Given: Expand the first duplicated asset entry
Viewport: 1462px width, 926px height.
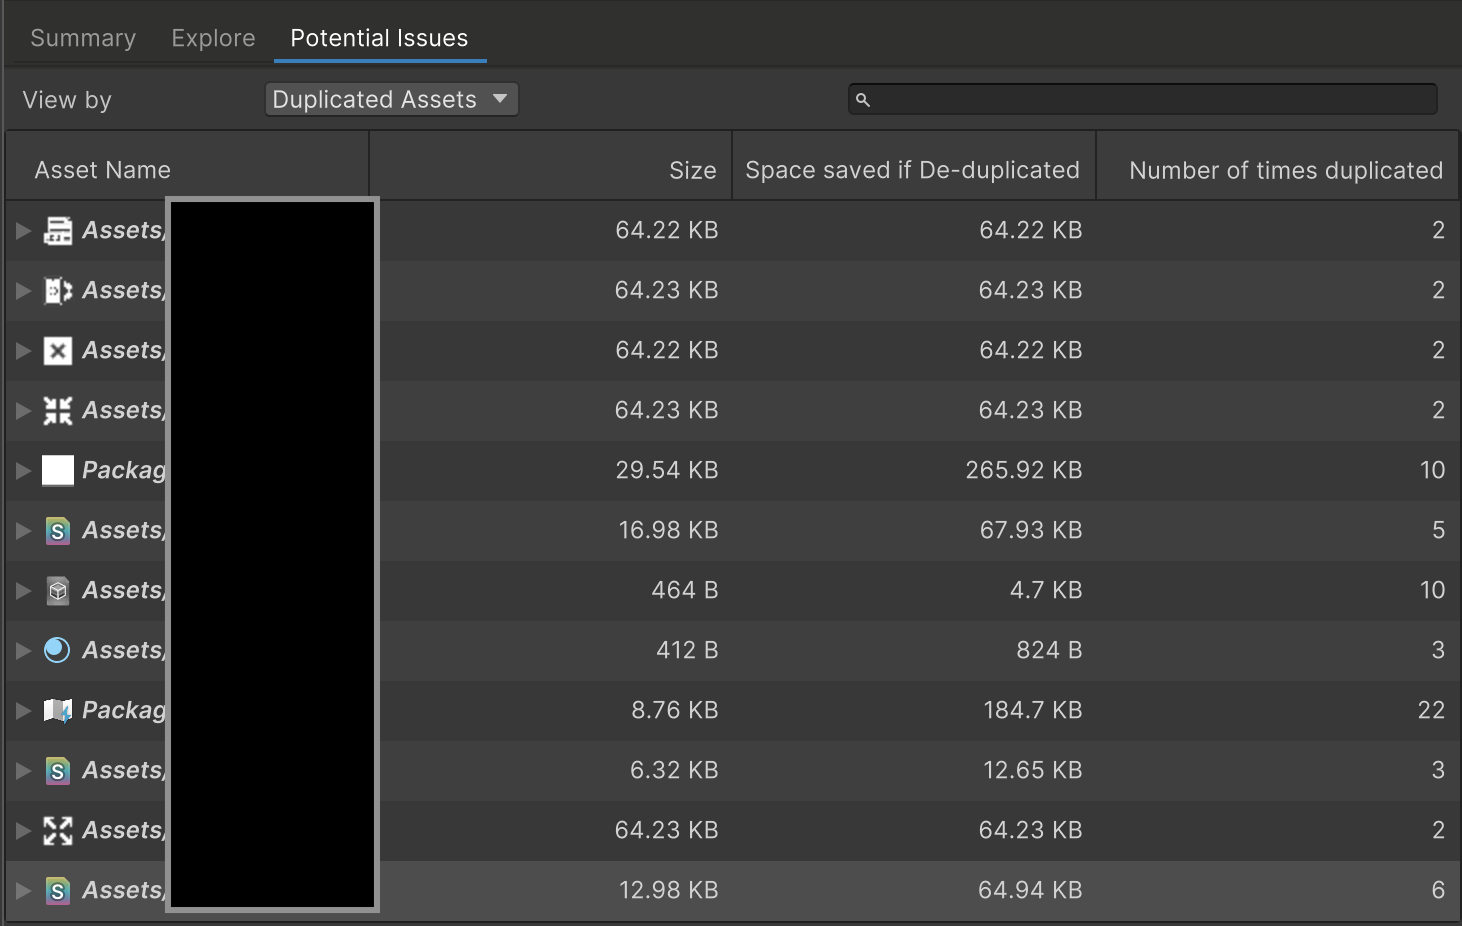Looking at the screenshot, I should (x=22, y=230).
